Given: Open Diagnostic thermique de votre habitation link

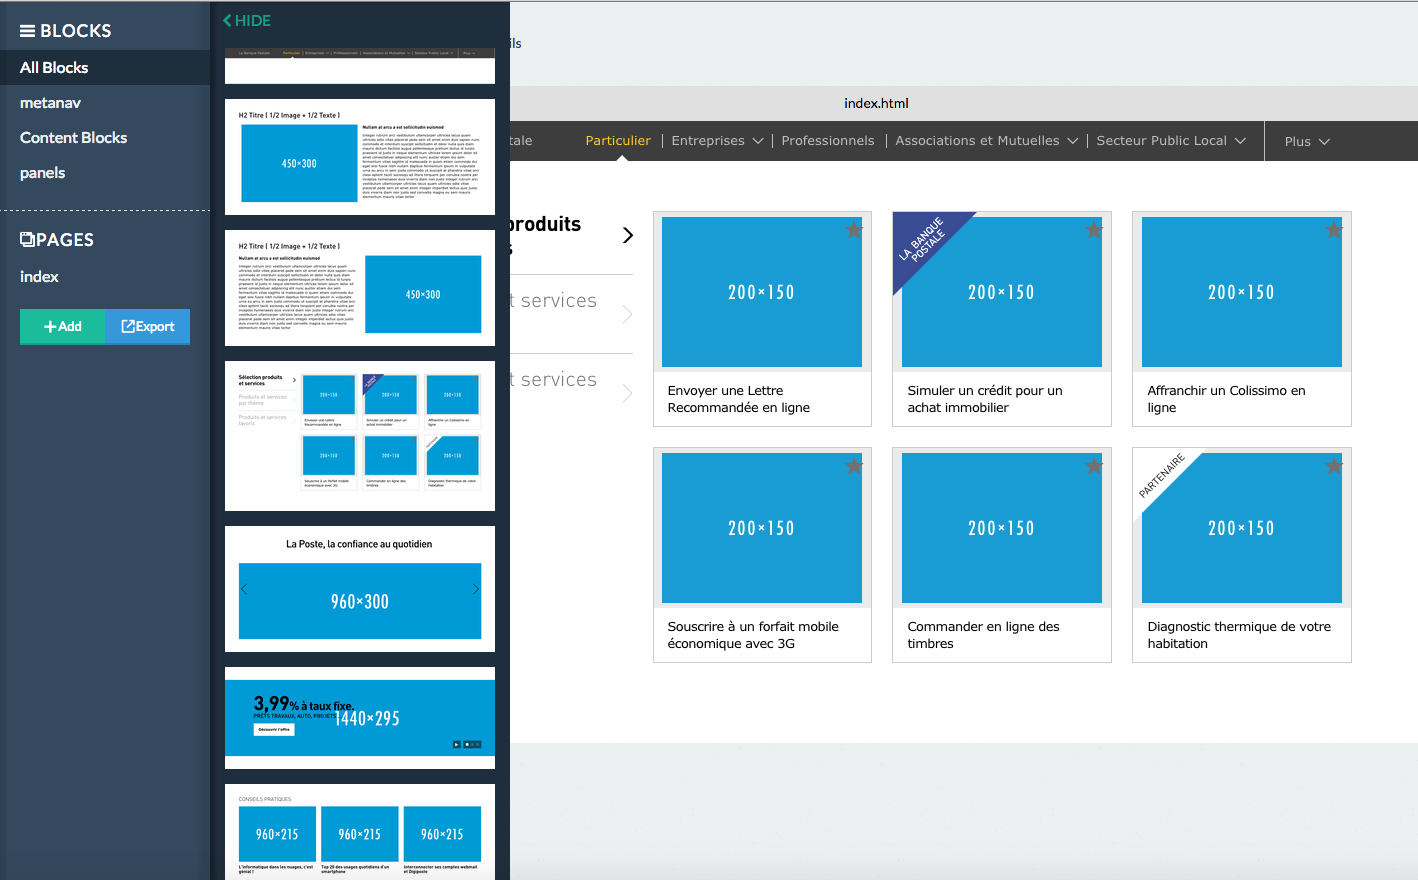Looking at the screenshot, I should [x=1239, y=635].
